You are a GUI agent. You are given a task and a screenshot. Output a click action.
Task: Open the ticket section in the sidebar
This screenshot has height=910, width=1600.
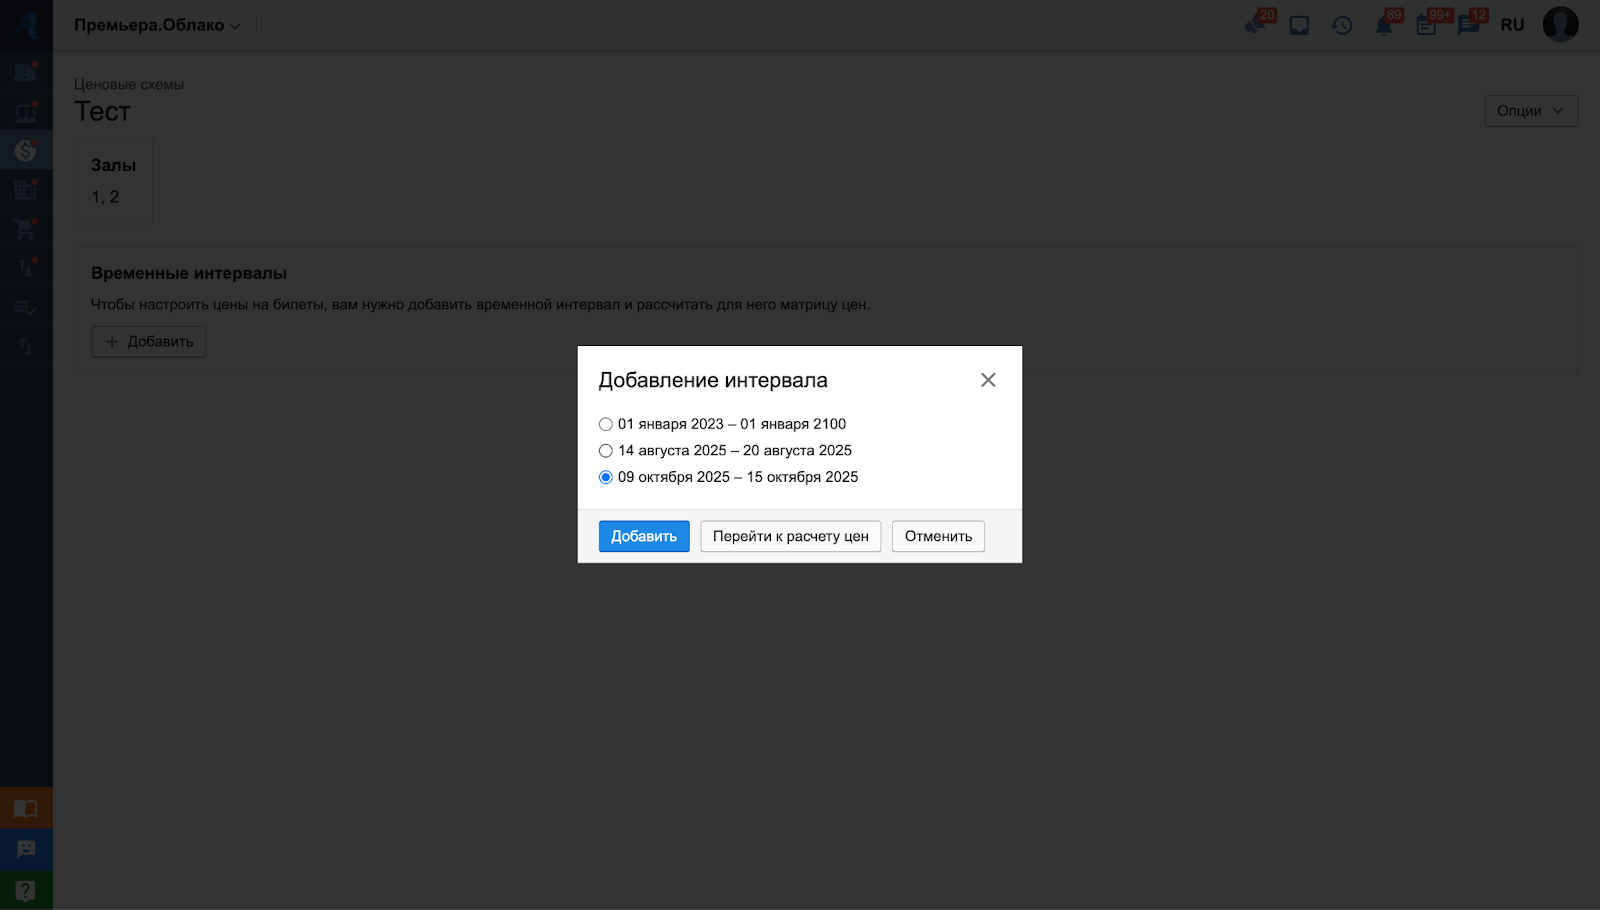pos(26,72)
